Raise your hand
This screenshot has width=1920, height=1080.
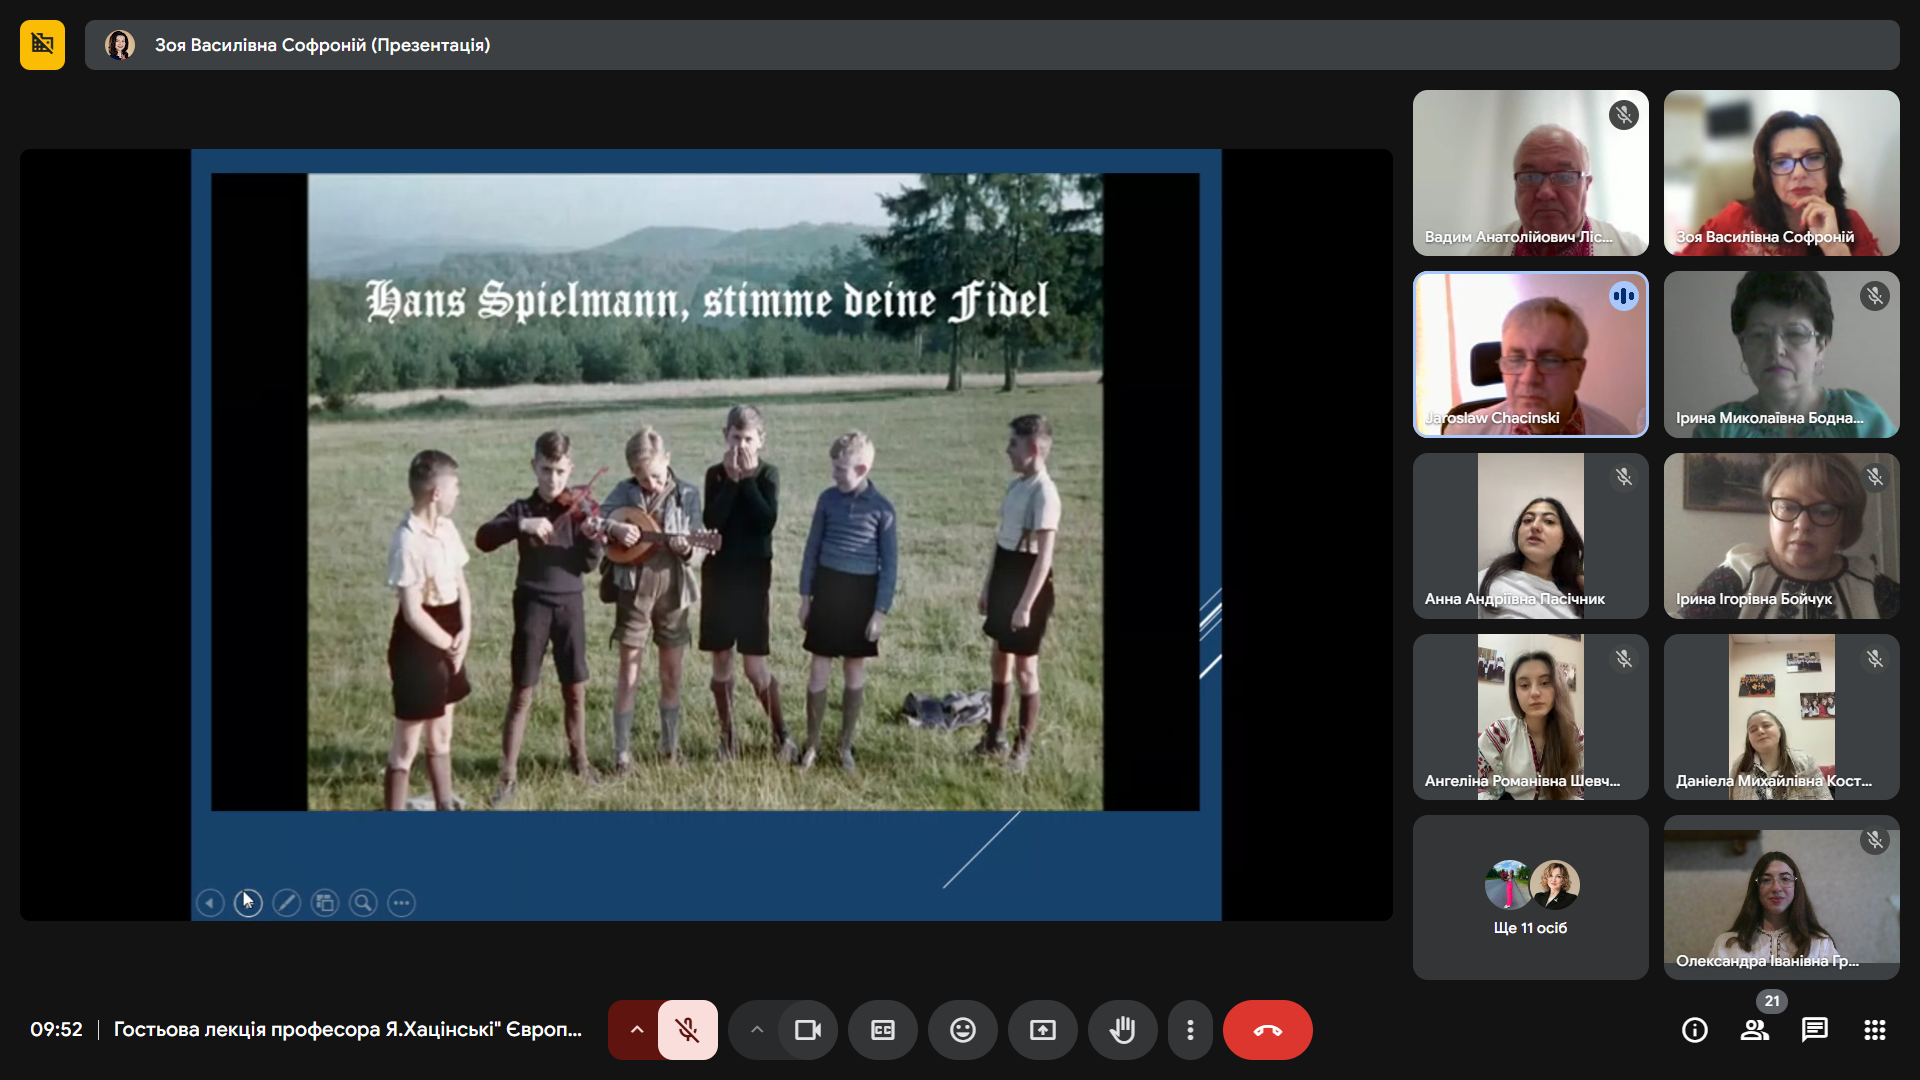pyautogui.click(x=1123, y=1030)
